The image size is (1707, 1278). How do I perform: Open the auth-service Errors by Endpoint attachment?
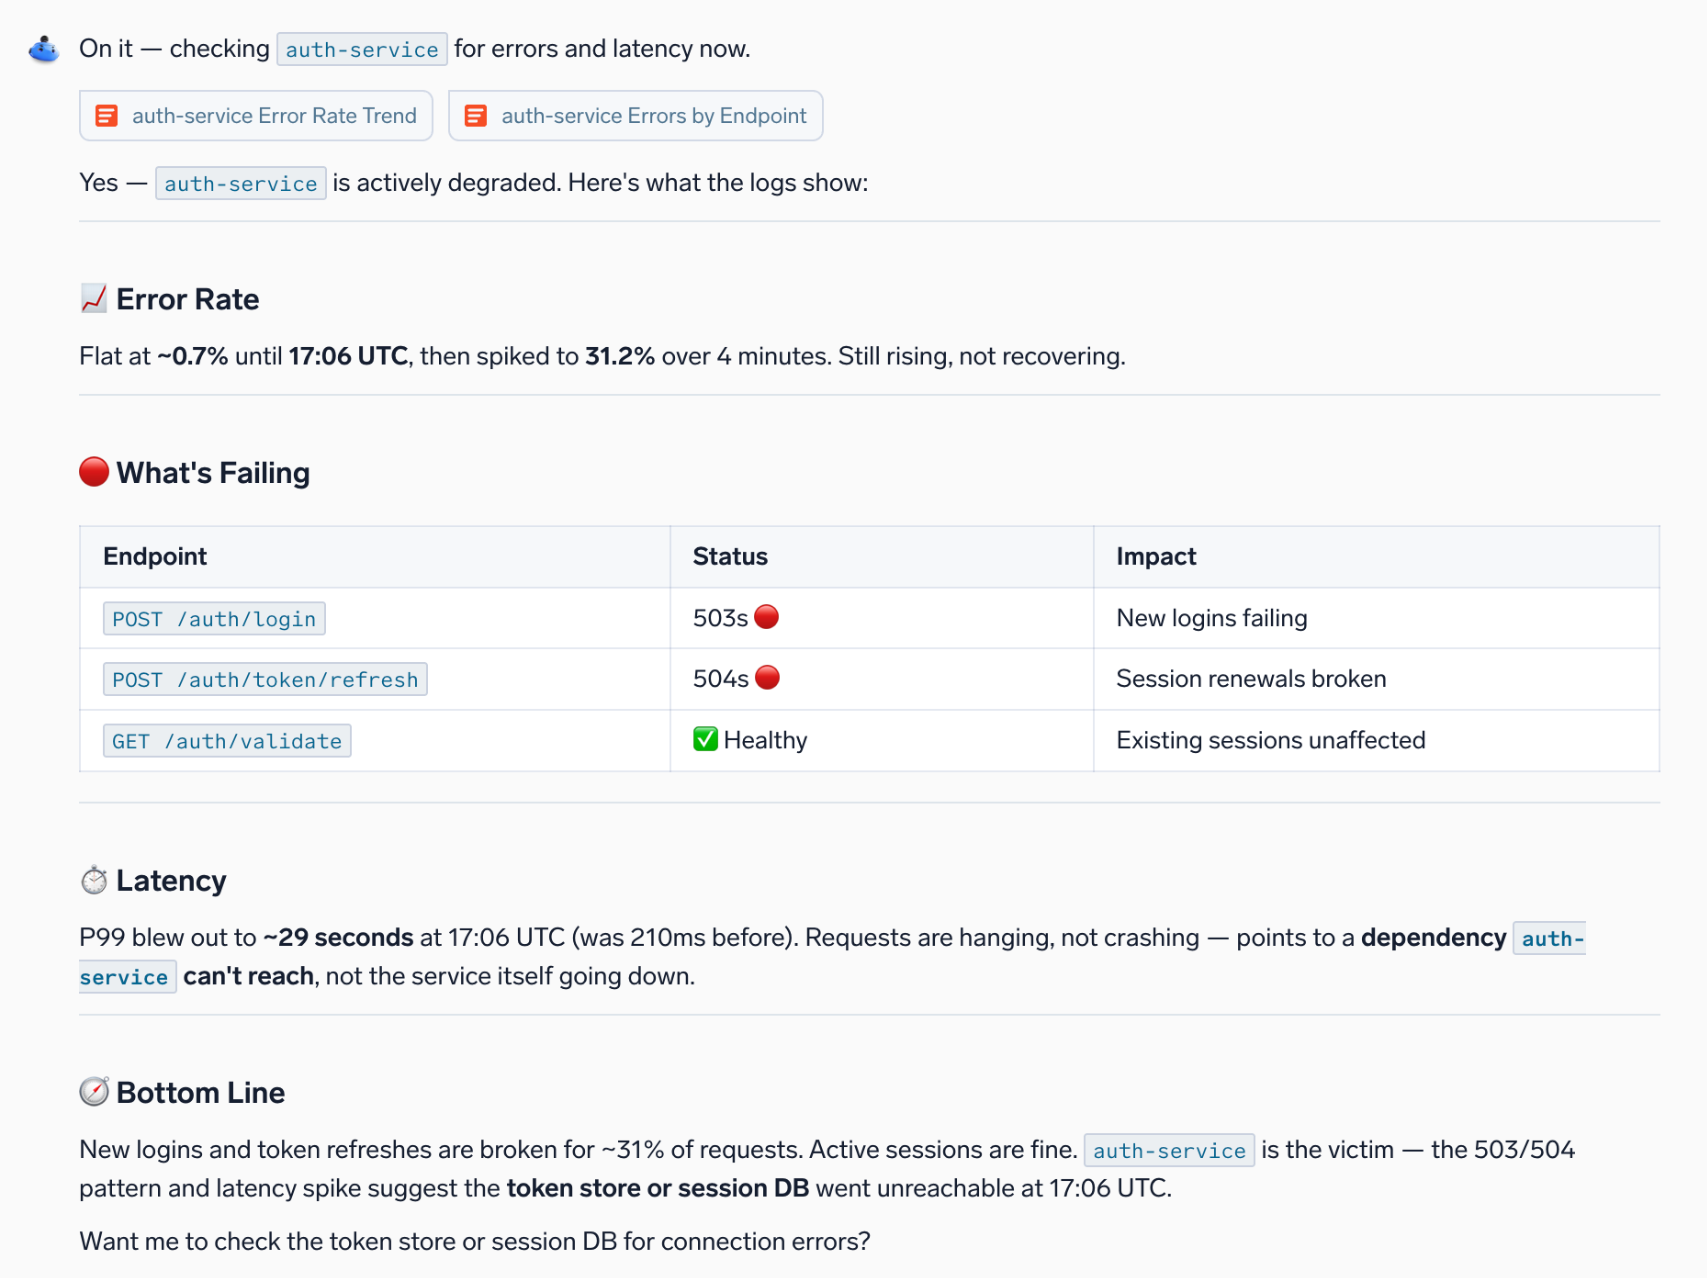[636, 116]
